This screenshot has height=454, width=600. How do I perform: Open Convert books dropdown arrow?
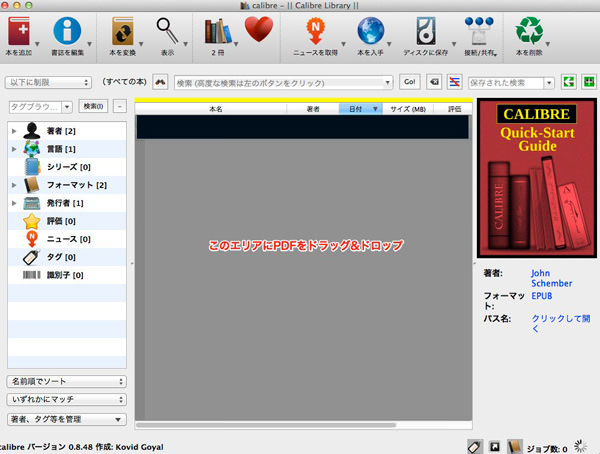[x=141, y=44]
